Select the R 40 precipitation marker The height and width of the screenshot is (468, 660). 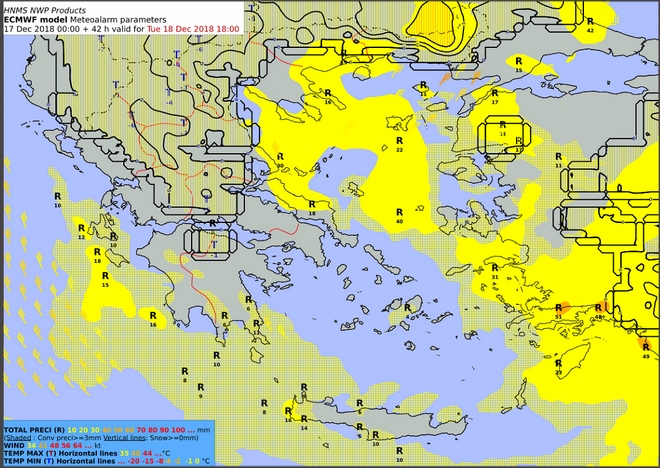399,213
